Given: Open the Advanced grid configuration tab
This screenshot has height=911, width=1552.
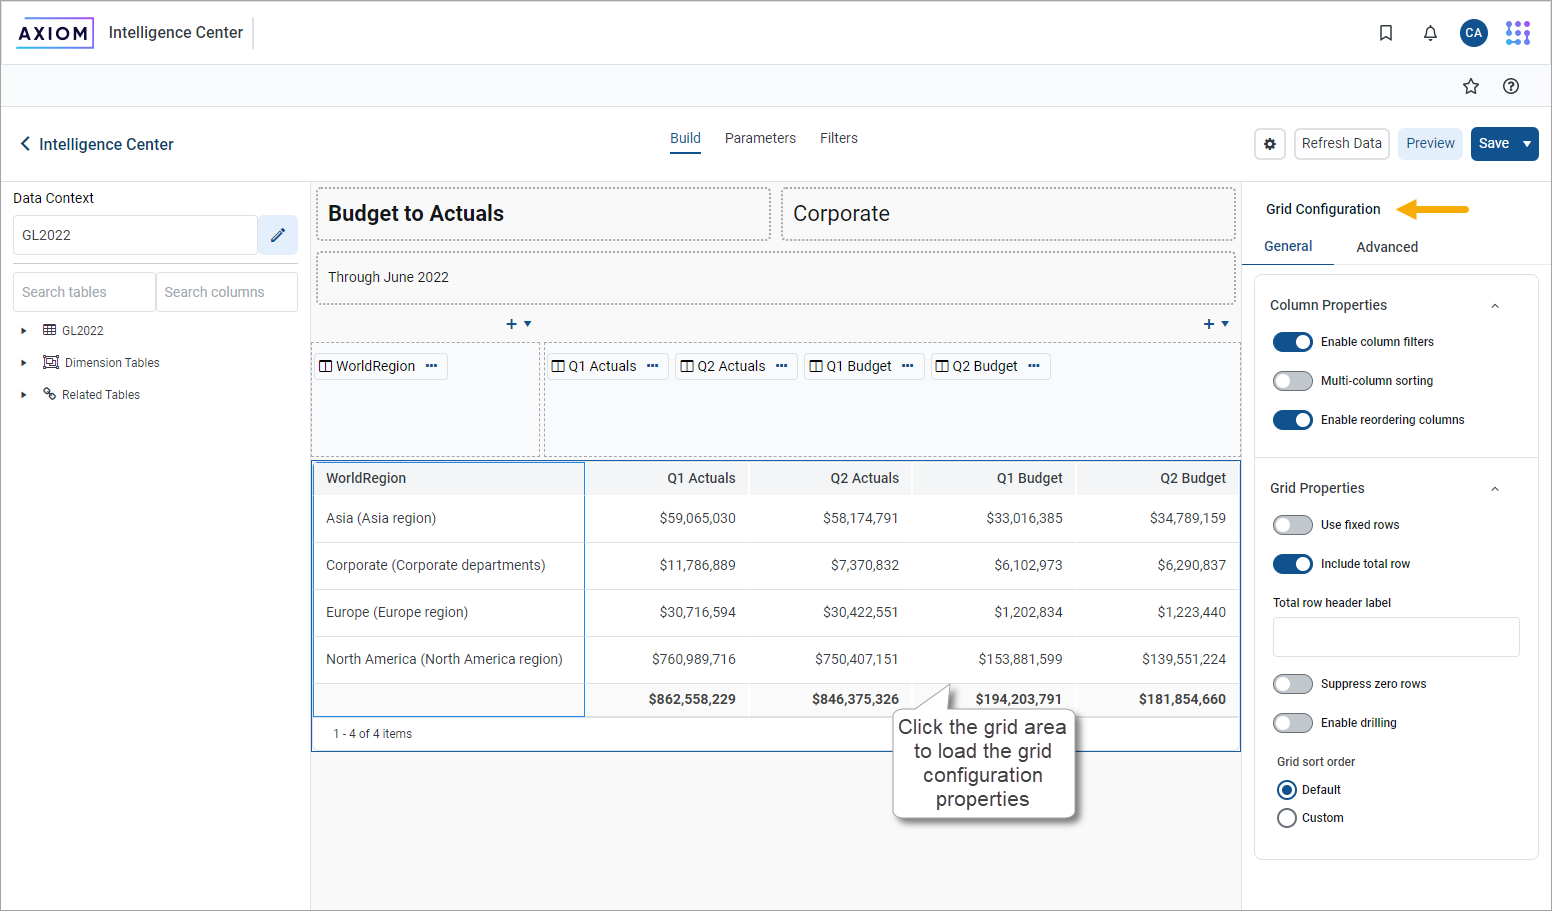Looking at the screenshot, I should [x=1387, y=246].
